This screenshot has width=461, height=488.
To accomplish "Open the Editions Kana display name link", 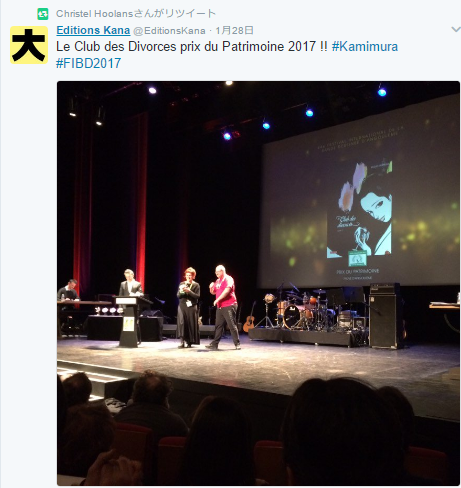I will point(93,30).
